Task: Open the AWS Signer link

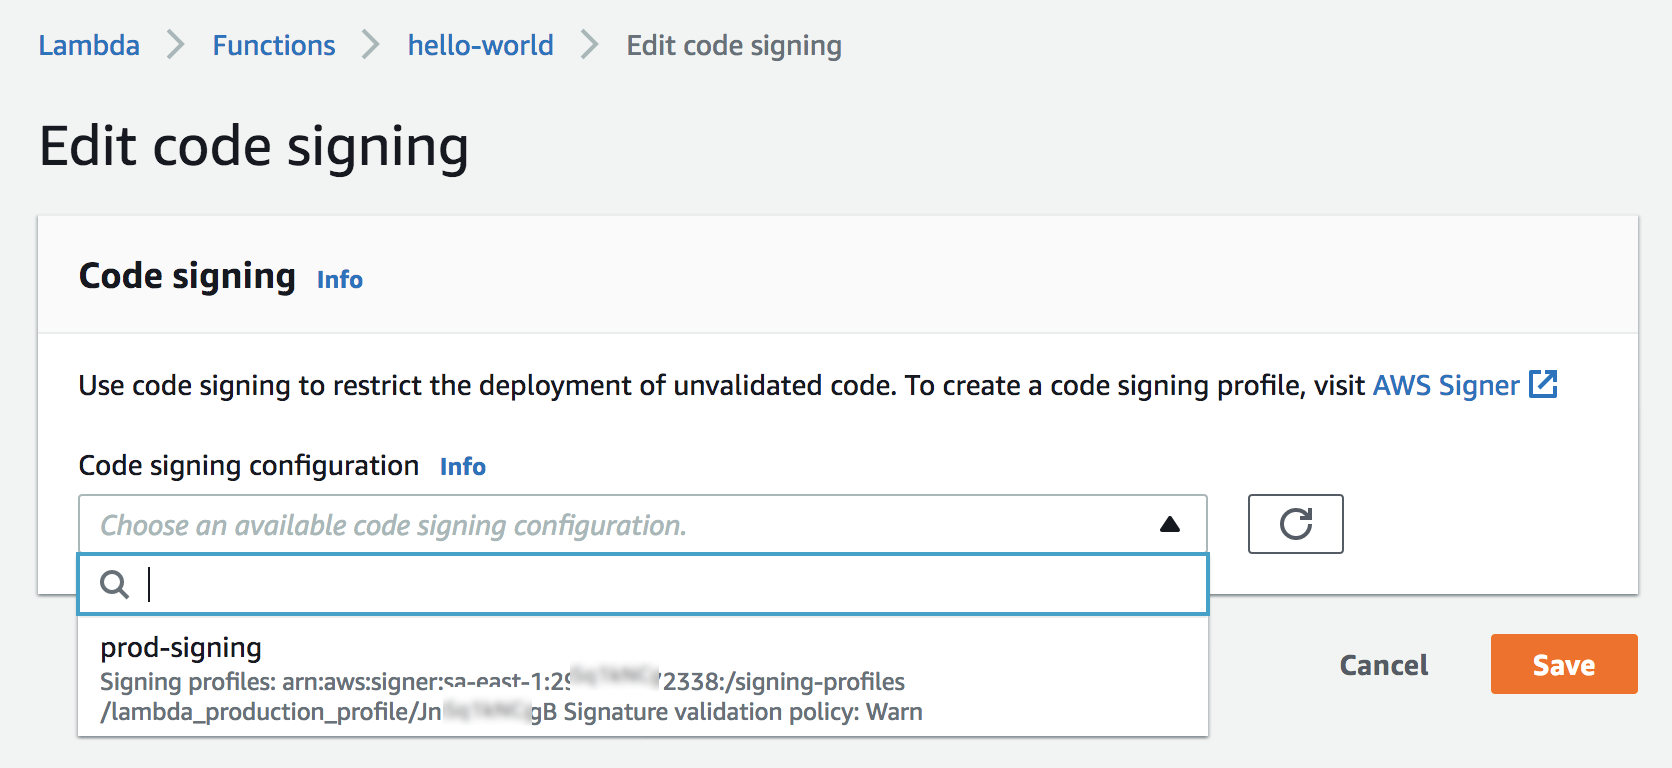Action: point(1445,386)
